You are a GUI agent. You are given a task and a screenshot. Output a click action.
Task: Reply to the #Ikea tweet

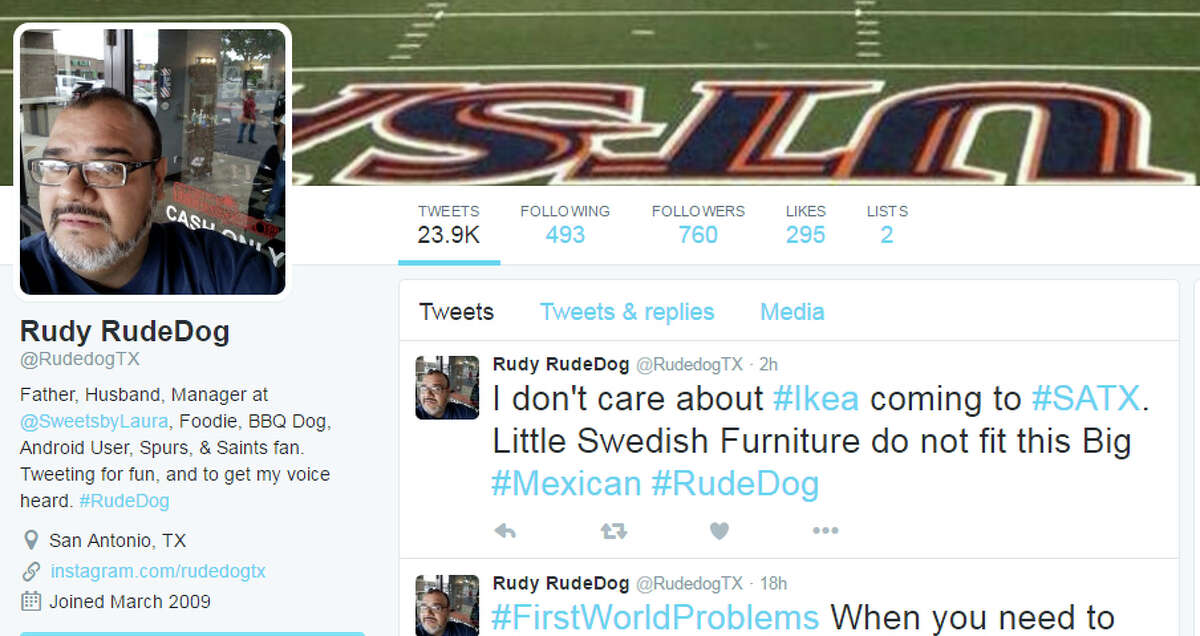click(x=505, y=531)
